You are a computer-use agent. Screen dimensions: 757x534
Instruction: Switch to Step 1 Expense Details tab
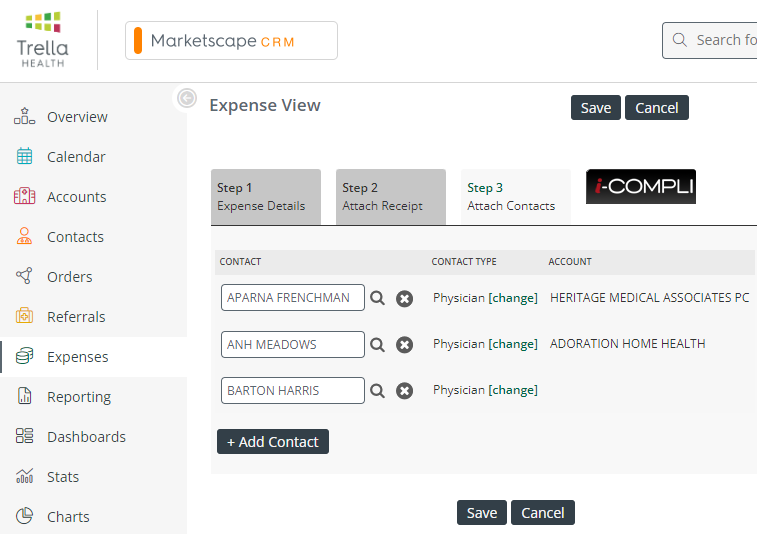point(266,197)
